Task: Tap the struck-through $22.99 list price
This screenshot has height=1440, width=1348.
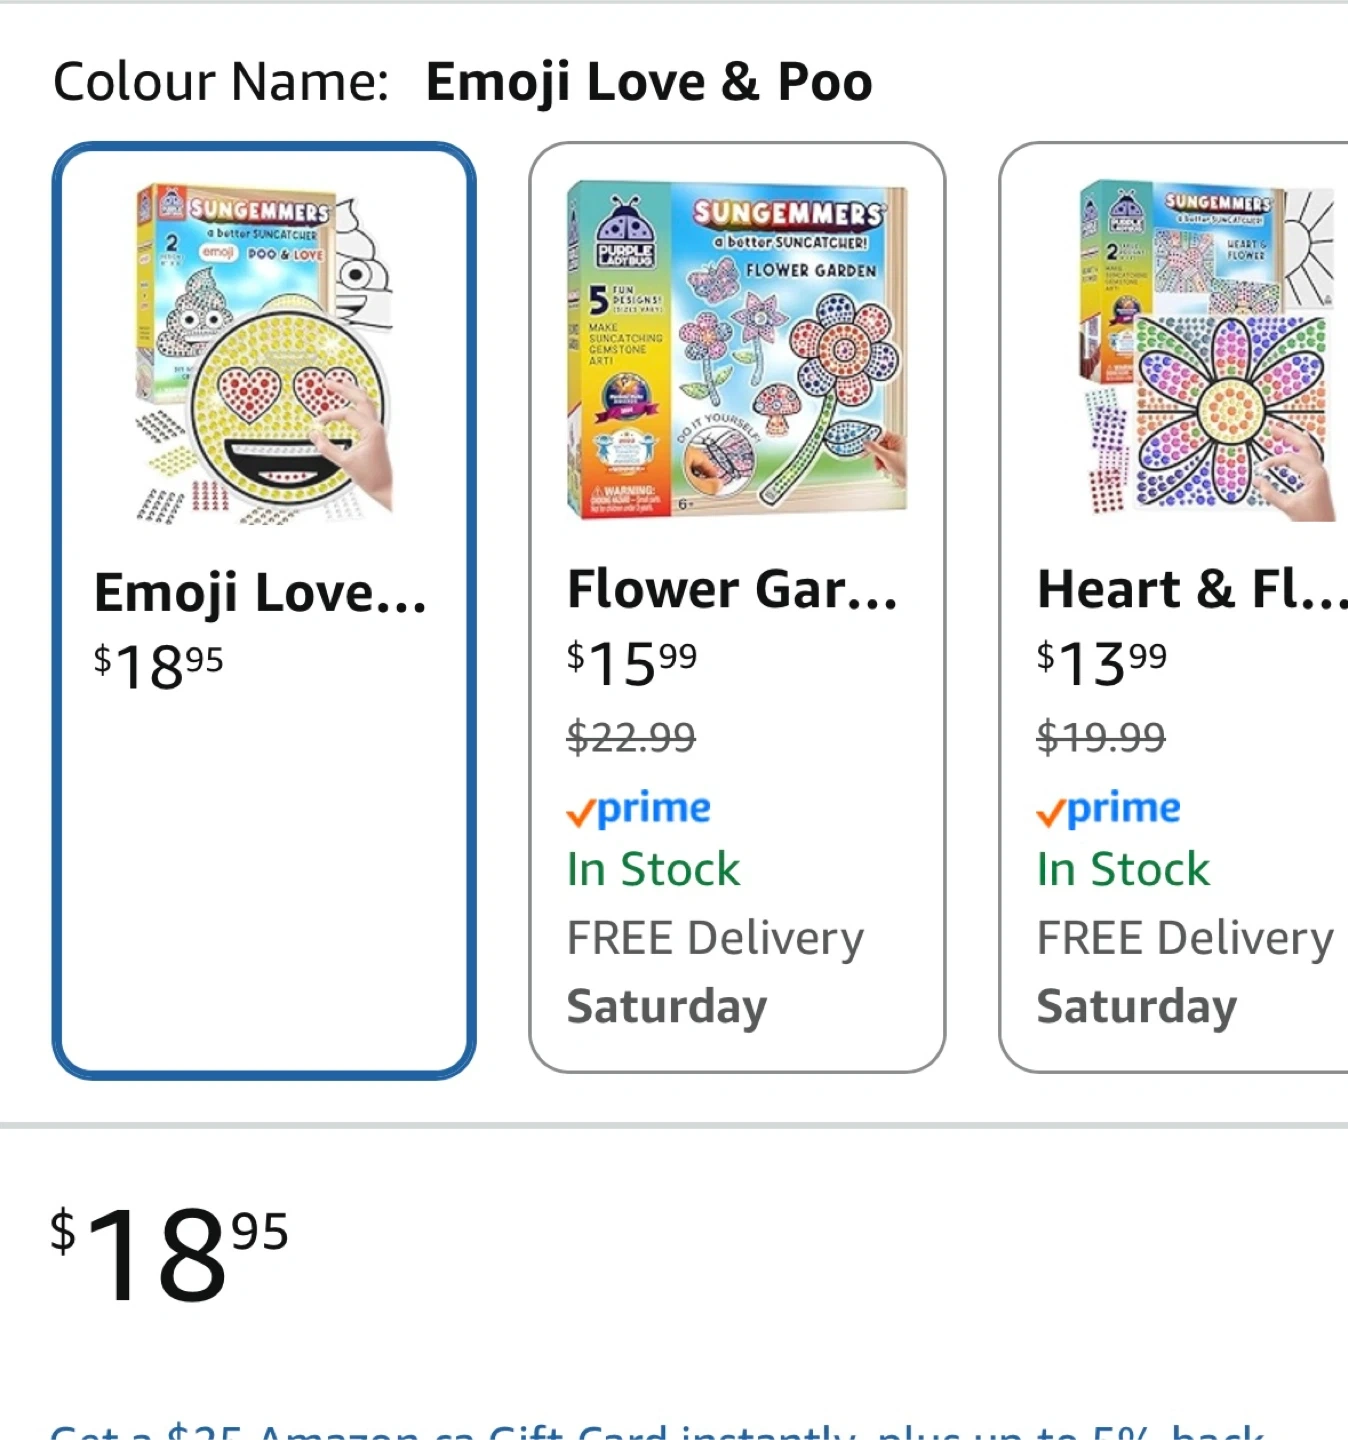Action: click(630, 738)
